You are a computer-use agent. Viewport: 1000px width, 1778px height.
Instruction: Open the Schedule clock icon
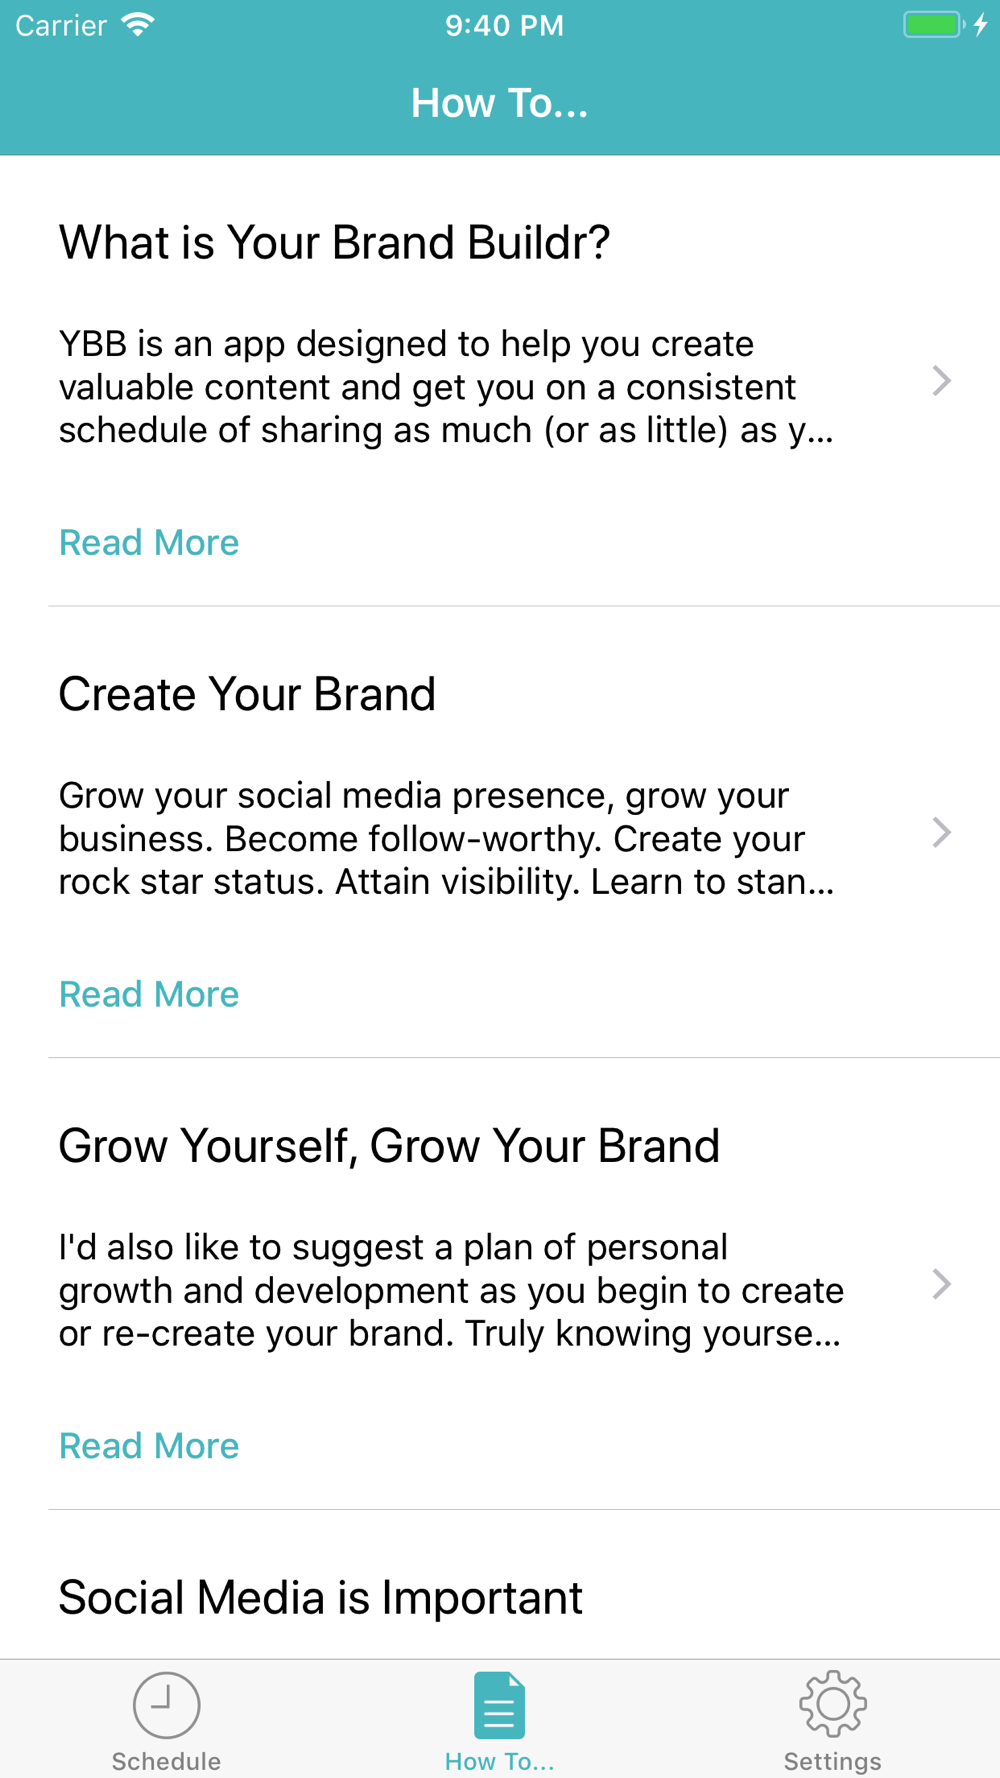tap(167, 1705)
